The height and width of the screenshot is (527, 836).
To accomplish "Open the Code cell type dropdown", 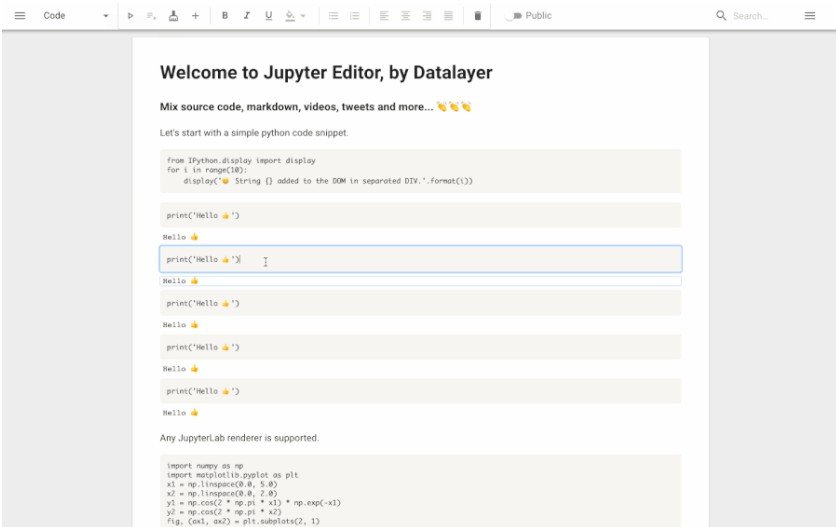I will point(76,15).
